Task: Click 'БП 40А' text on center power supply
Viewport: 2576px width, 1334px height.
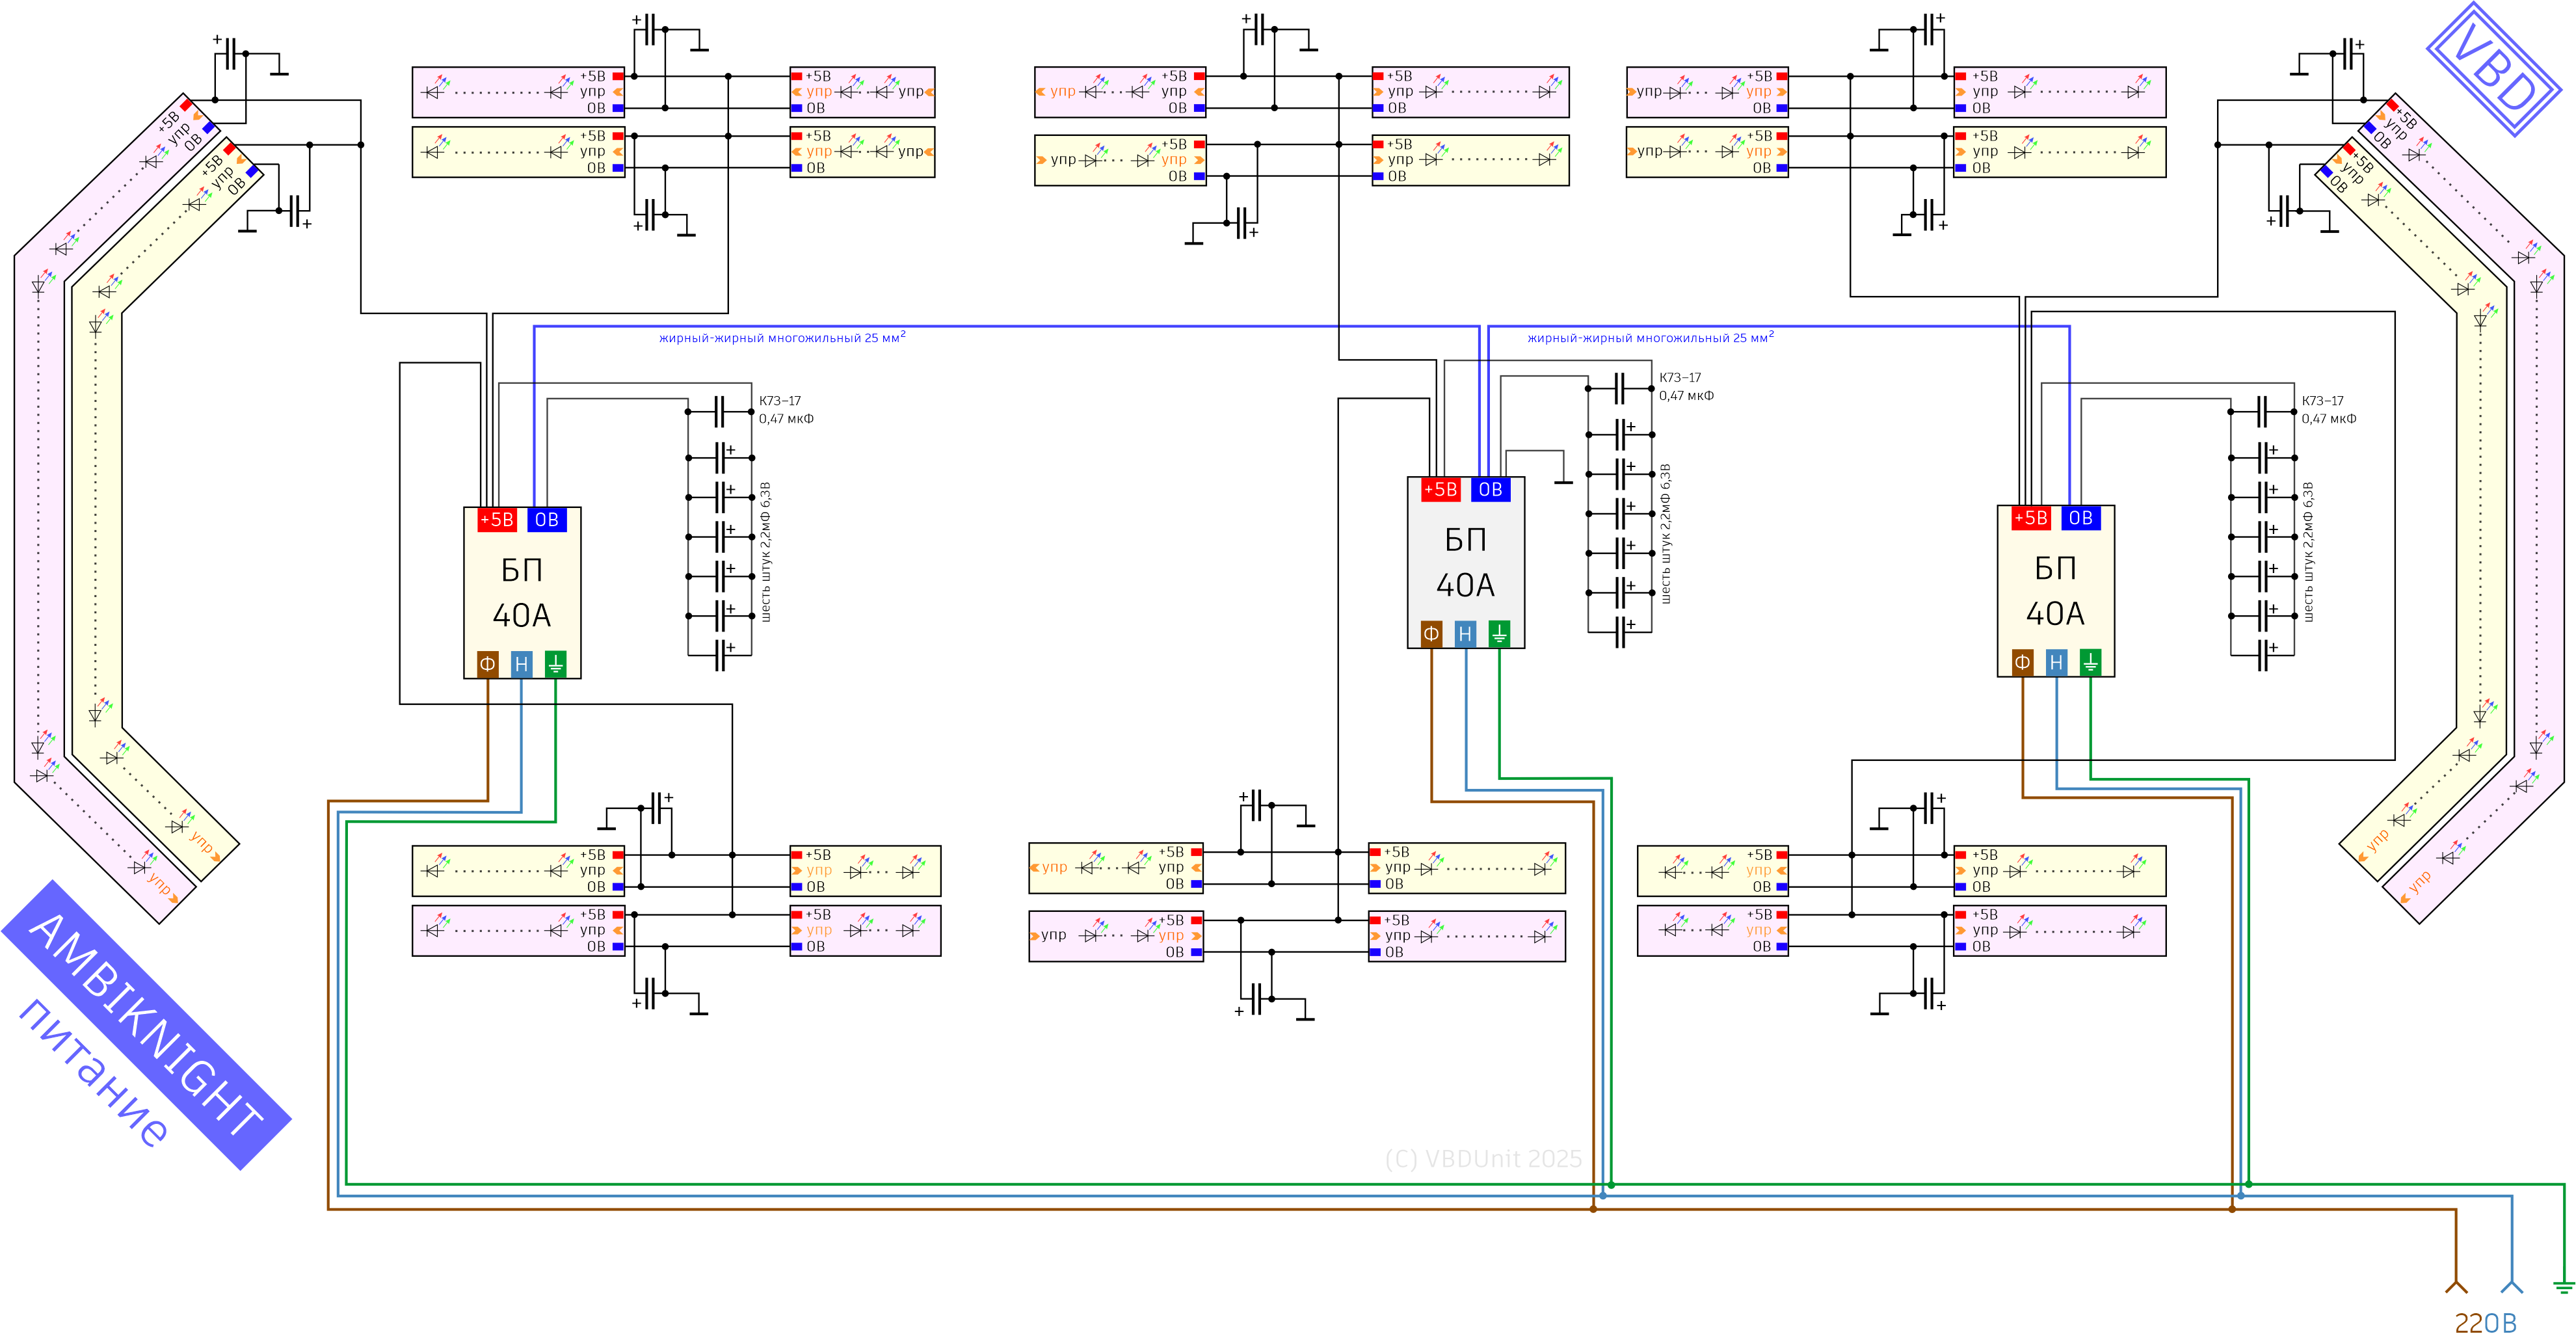Action: [1465, 562]
